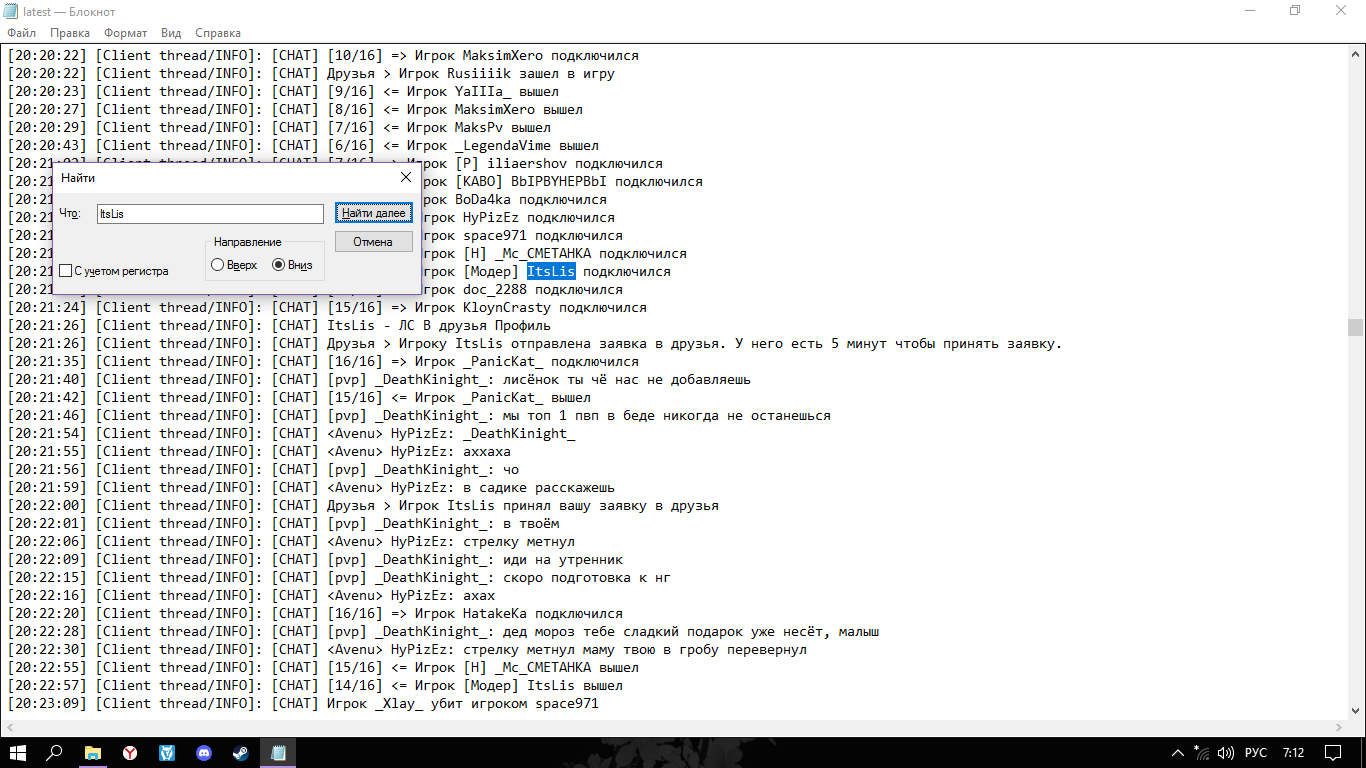Viewport: 1366px width, 768px height.
Task: Open the 'Формат' menu
Action: (x=125, y=33)
